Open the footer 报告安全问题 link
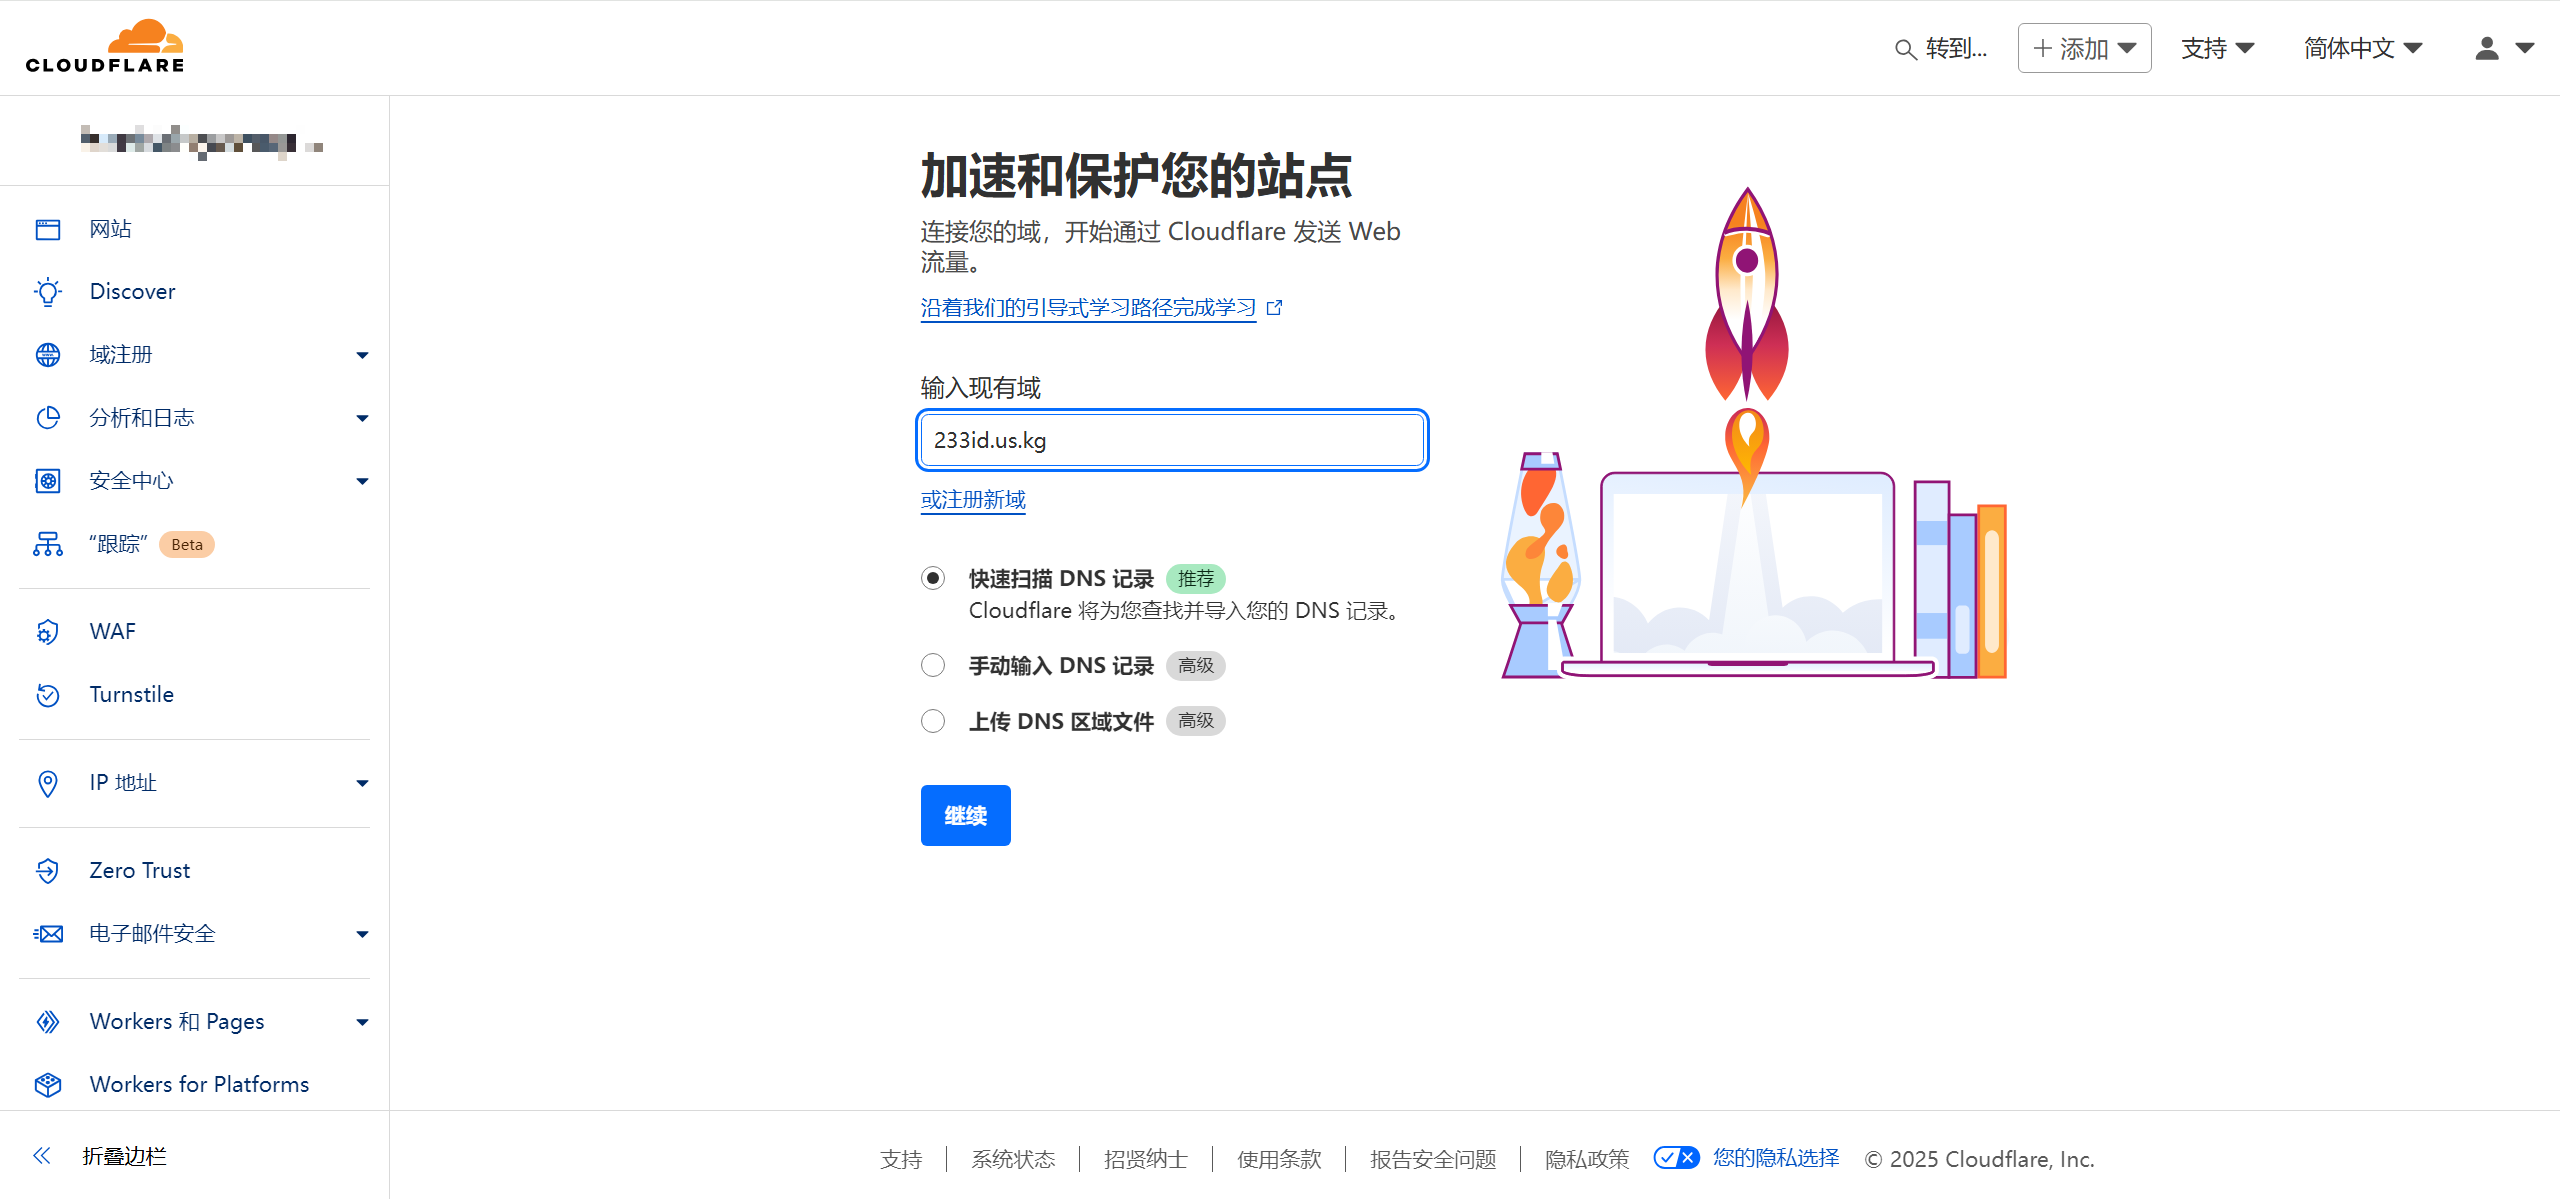 coord(1433,1159)
